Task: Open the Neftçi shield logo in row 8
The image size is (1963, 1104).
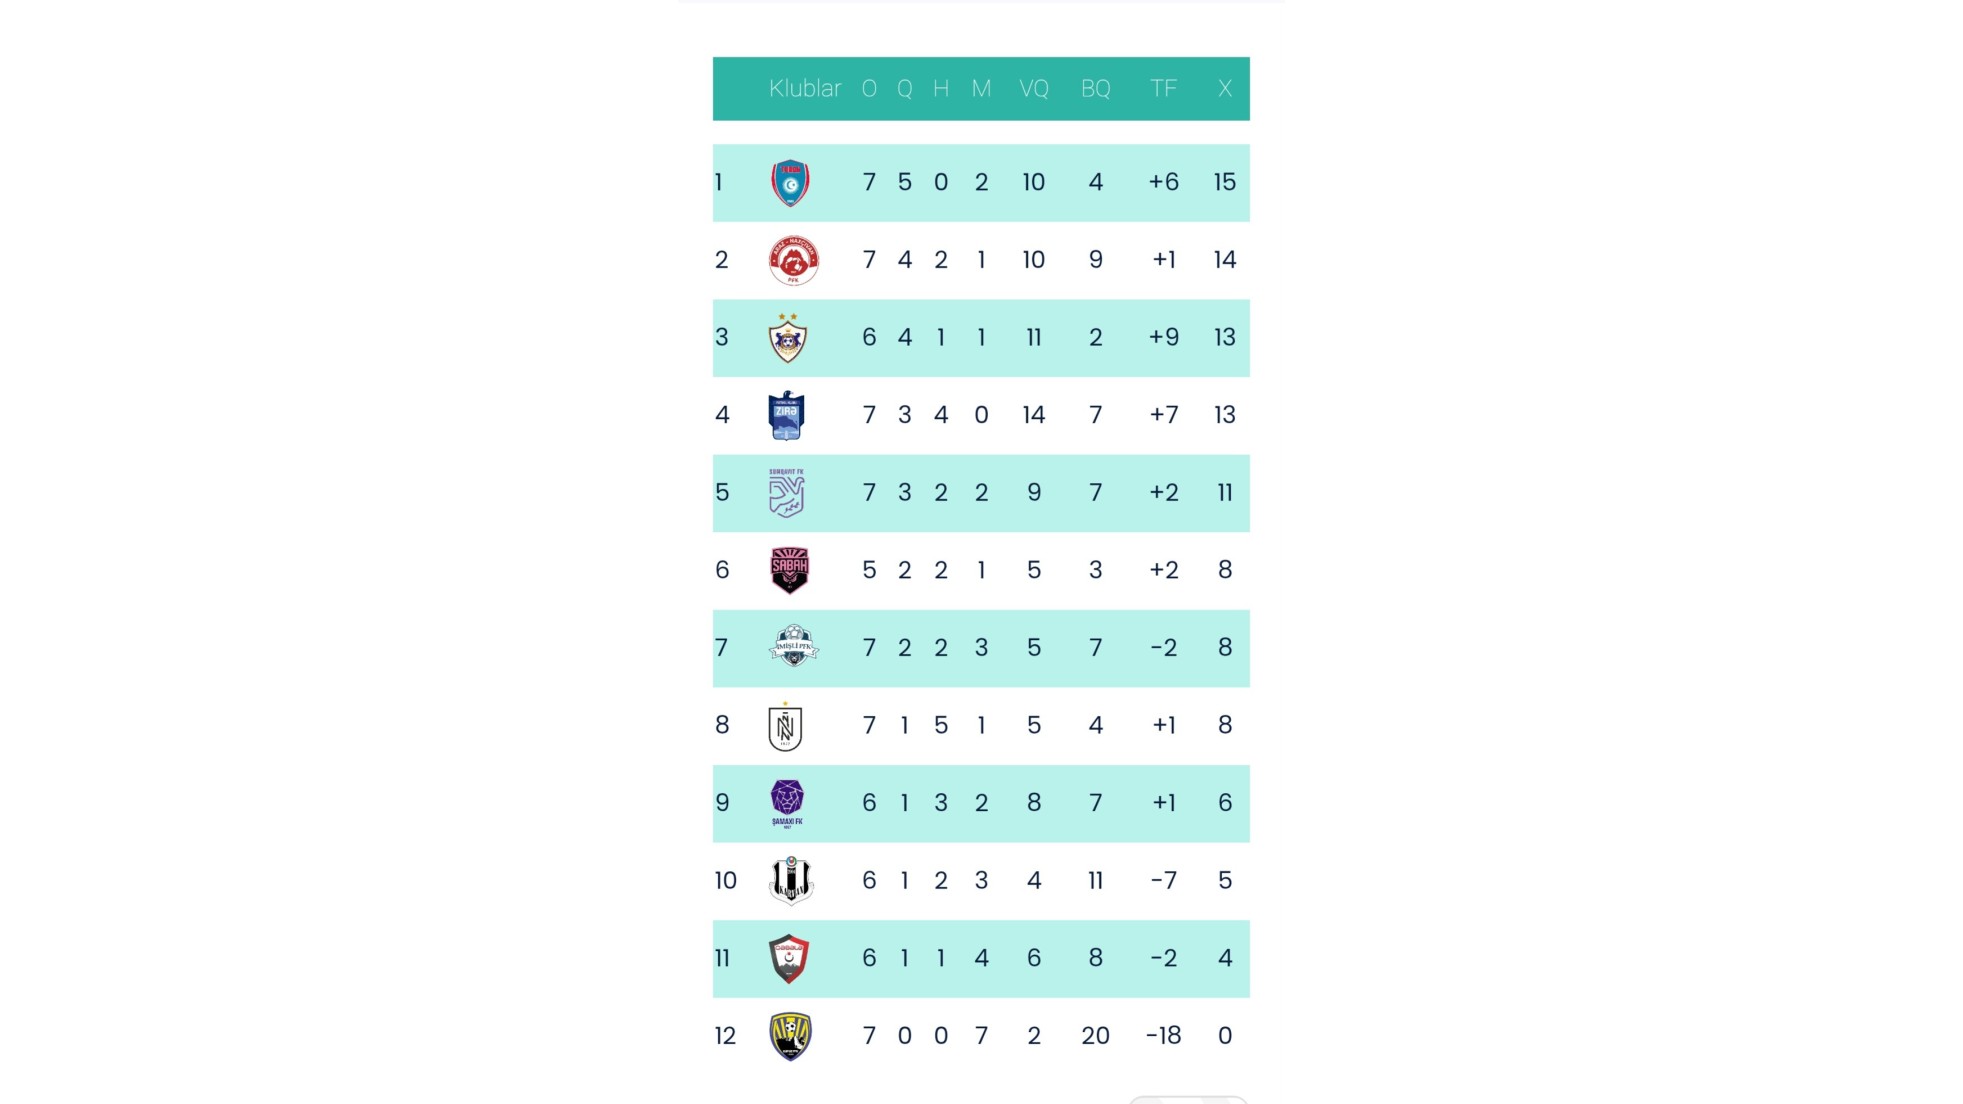Action: pos(785,726)
